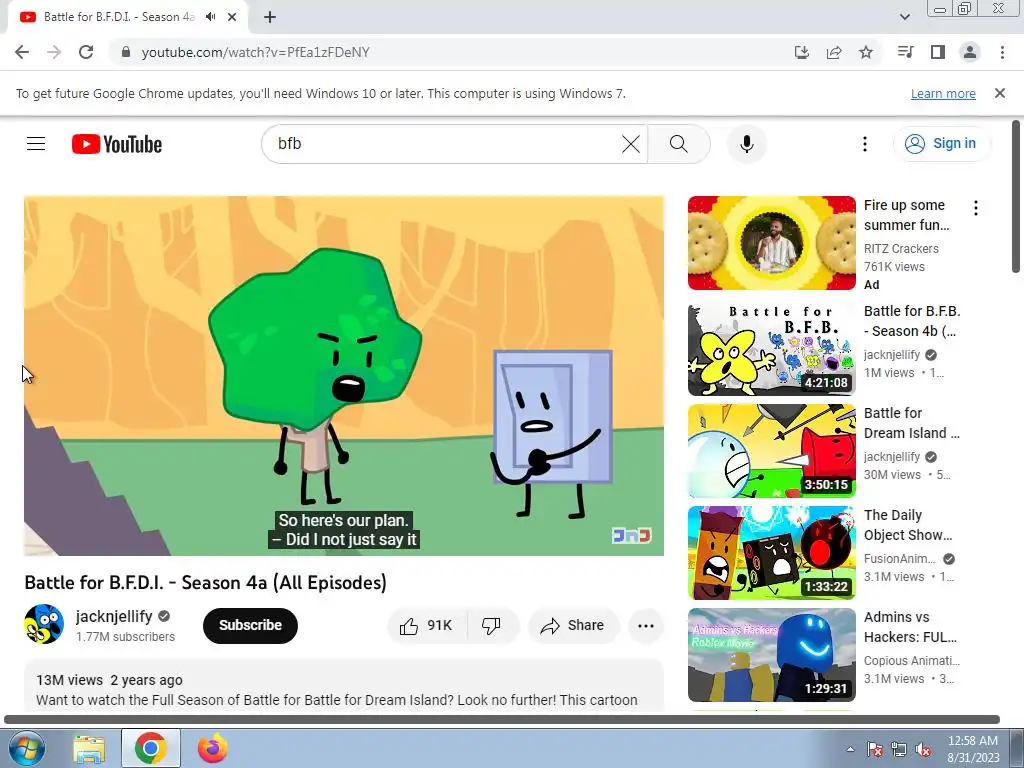
Task: Open the Action Center flag icon in the tray
Action: [875, 750]
